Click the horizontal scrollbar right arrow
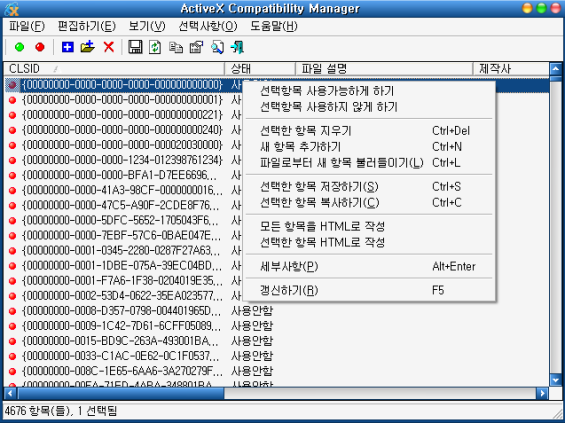The height and width of the screenshot is (423, 565). [542, 393]
